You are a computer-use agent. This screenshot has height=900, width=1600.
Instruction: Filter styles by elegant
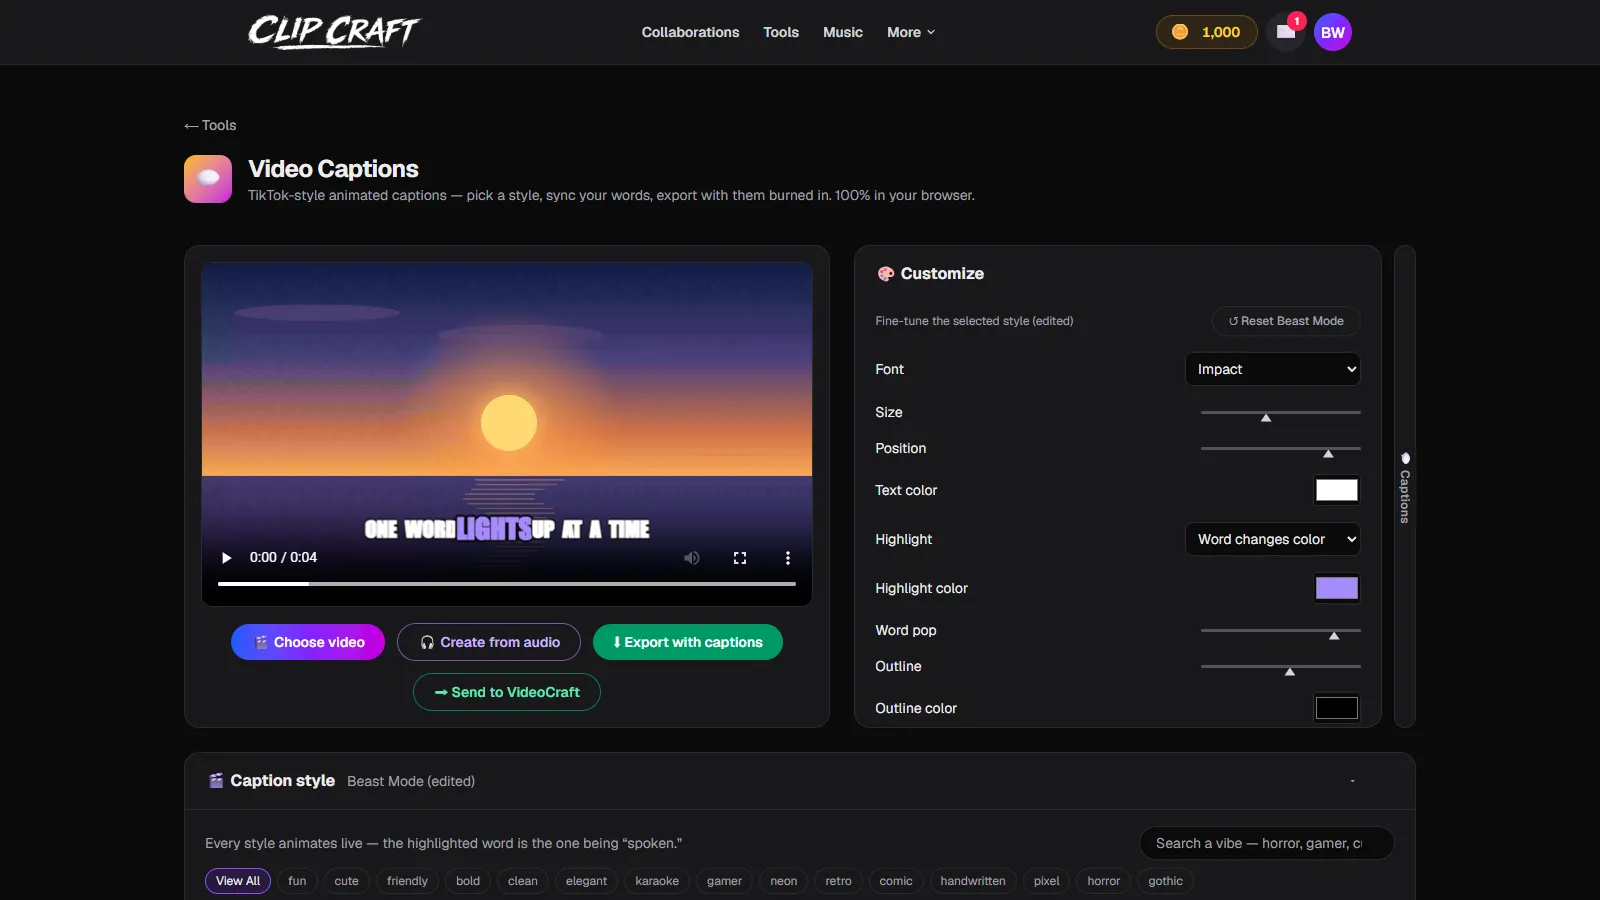[586, 881]
